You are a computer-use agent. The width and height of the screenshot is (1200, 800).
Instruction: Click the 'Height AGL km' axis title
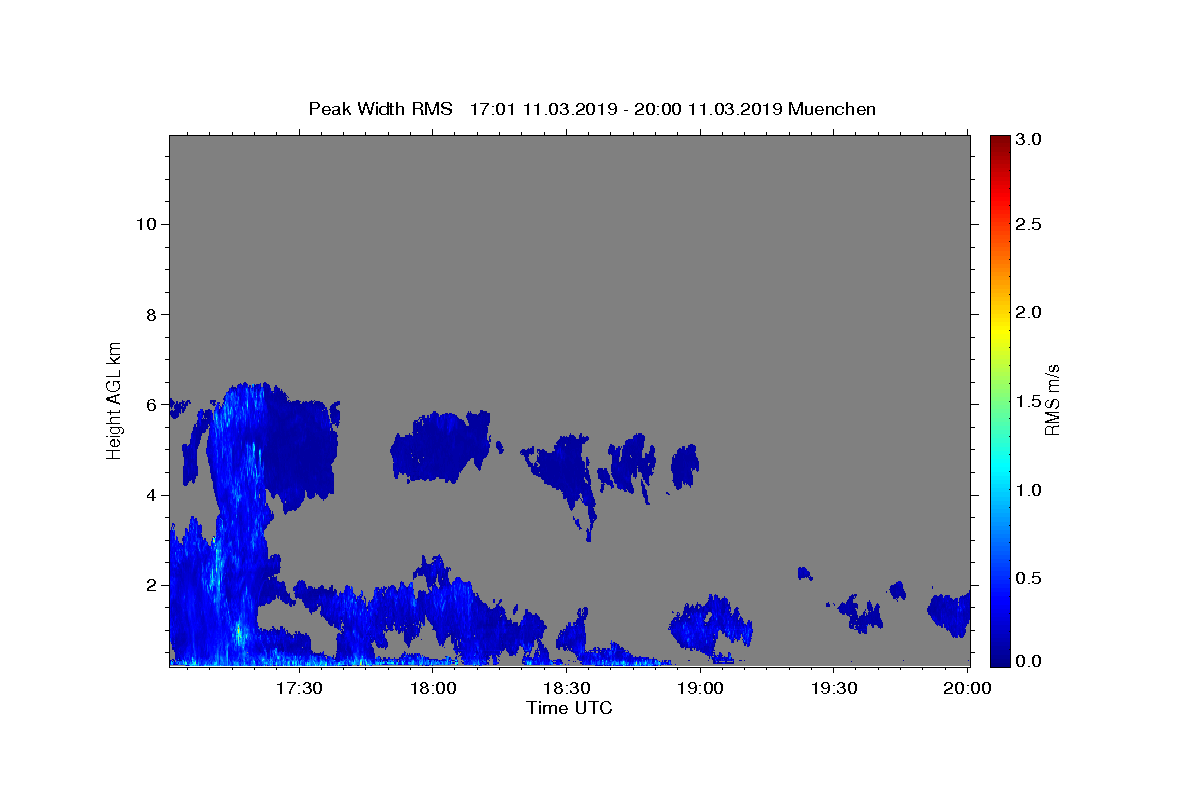[x=114, y=399]
